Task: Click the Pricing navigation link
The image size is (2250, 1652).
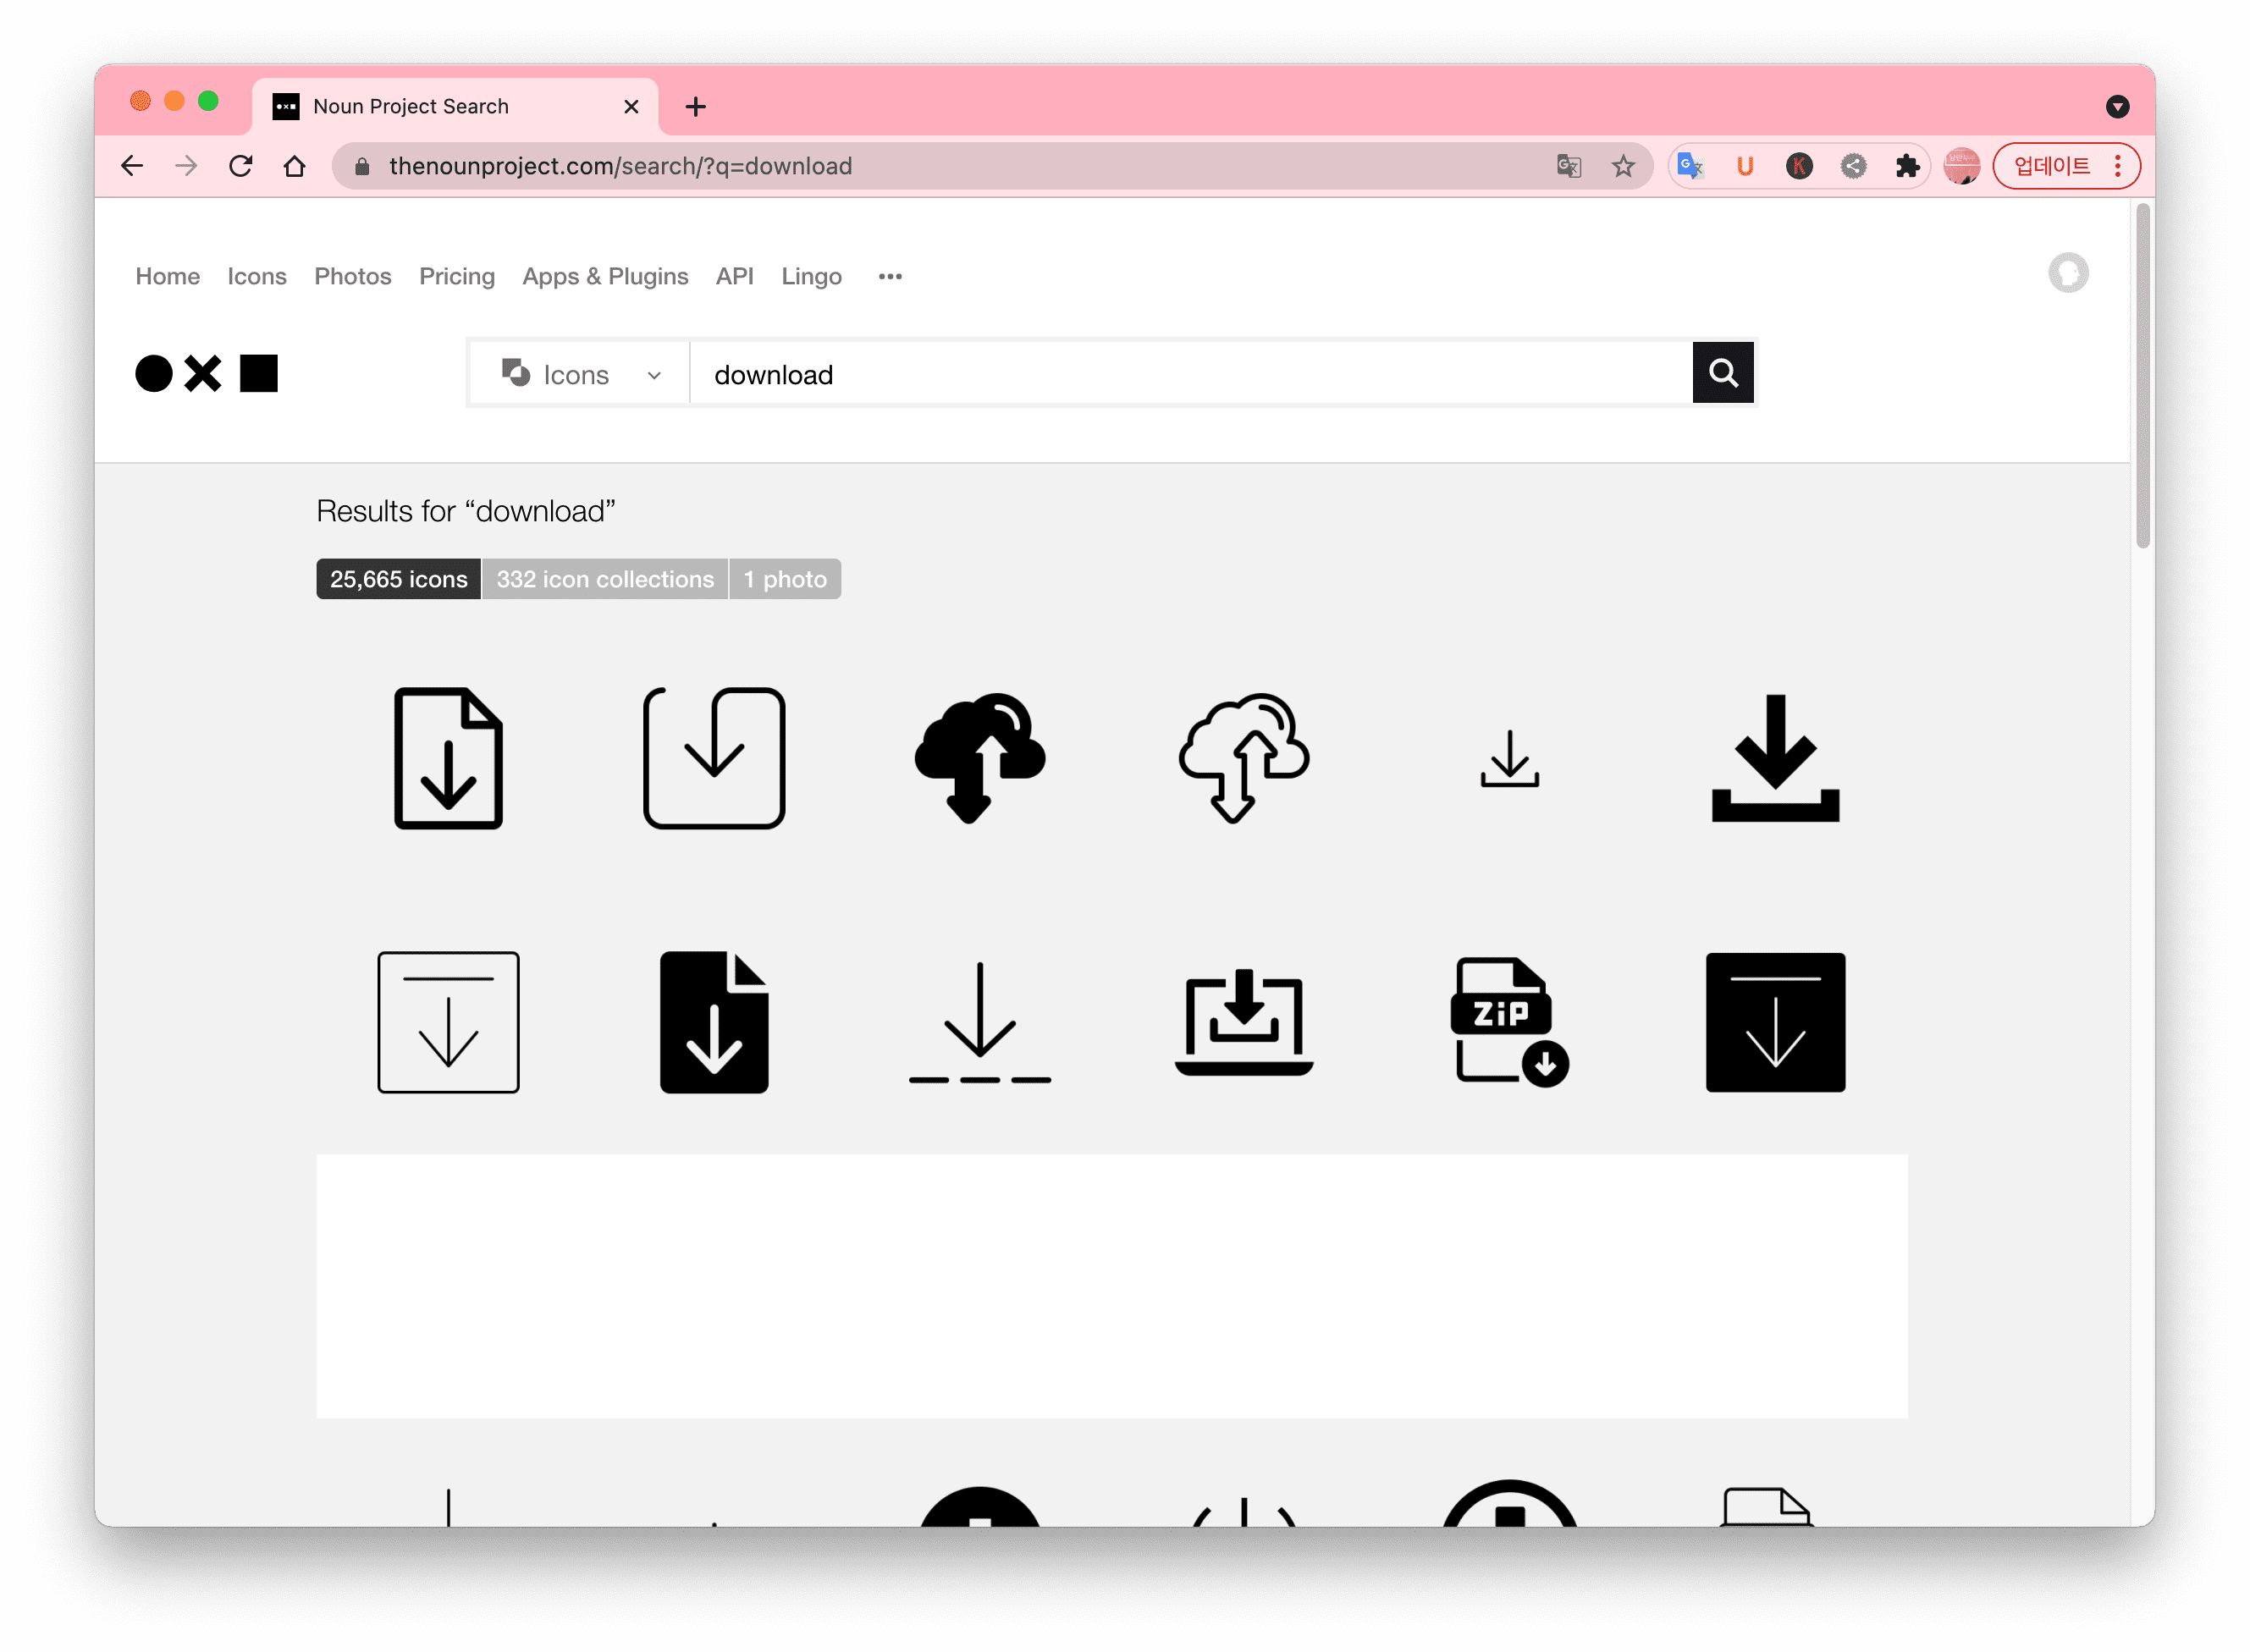Action: pyautogui.click(x=456, y=276)
